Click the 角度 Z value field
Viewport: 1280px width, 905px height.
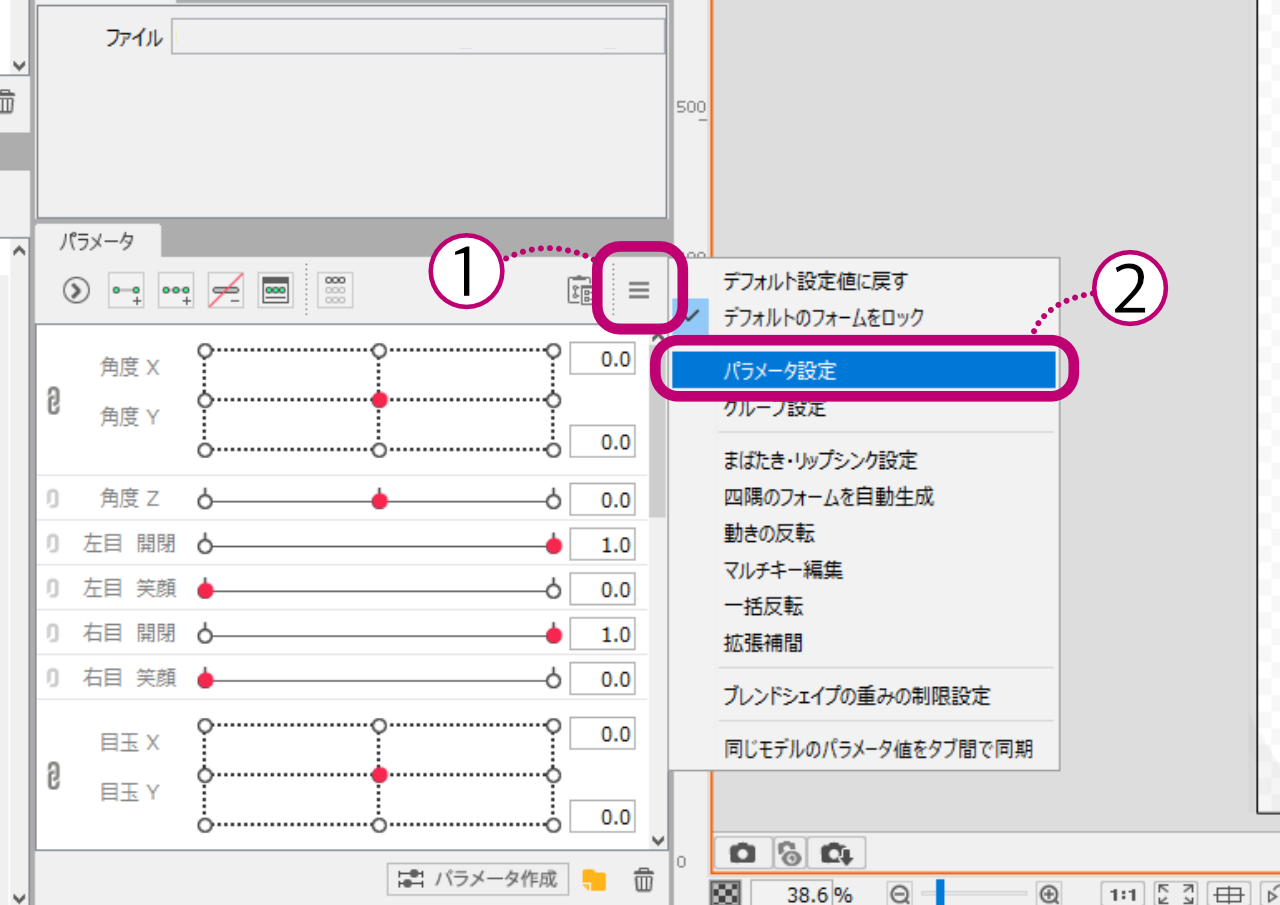[602, 500]
